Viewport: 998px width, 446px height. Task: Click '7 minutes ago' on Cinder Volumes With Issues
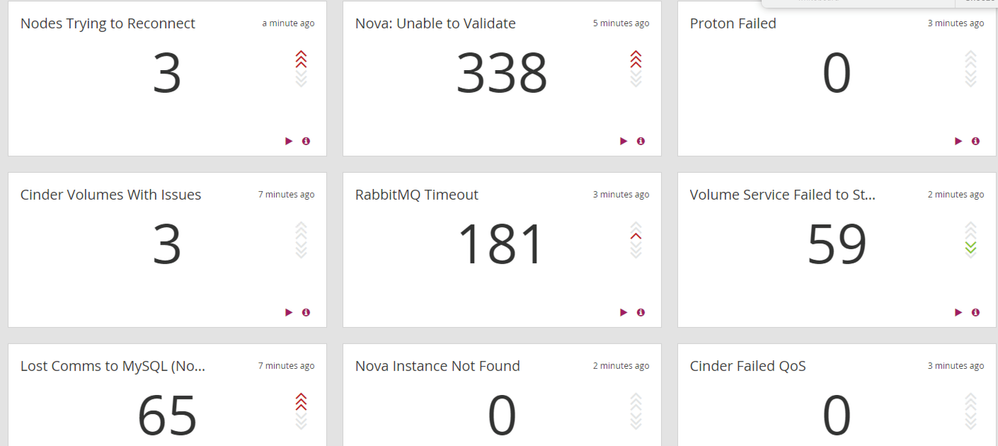286,195
